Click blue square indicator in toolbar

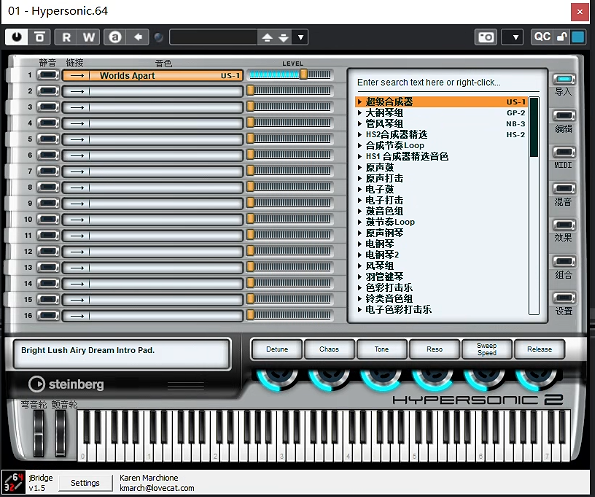pos(578,37)
